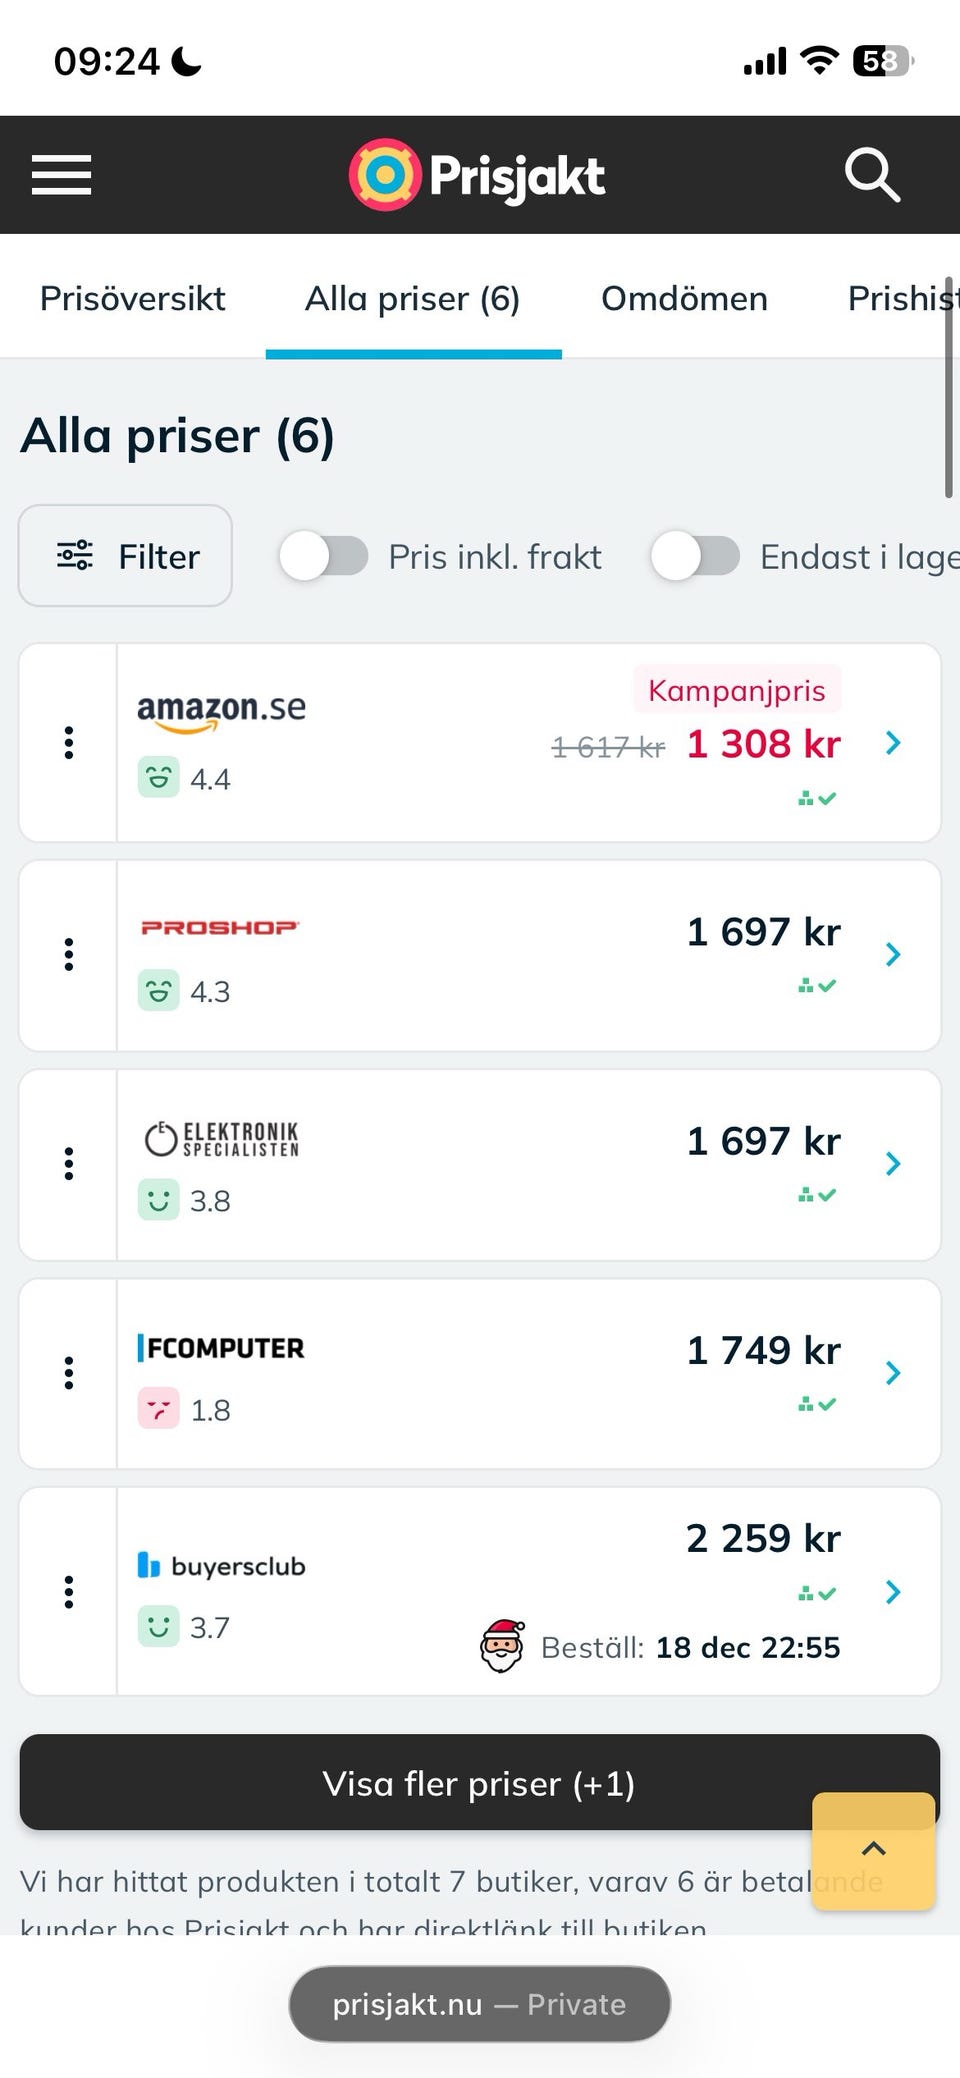
Task: Tap the search magnifier icon
Action: tap(872, 175)
